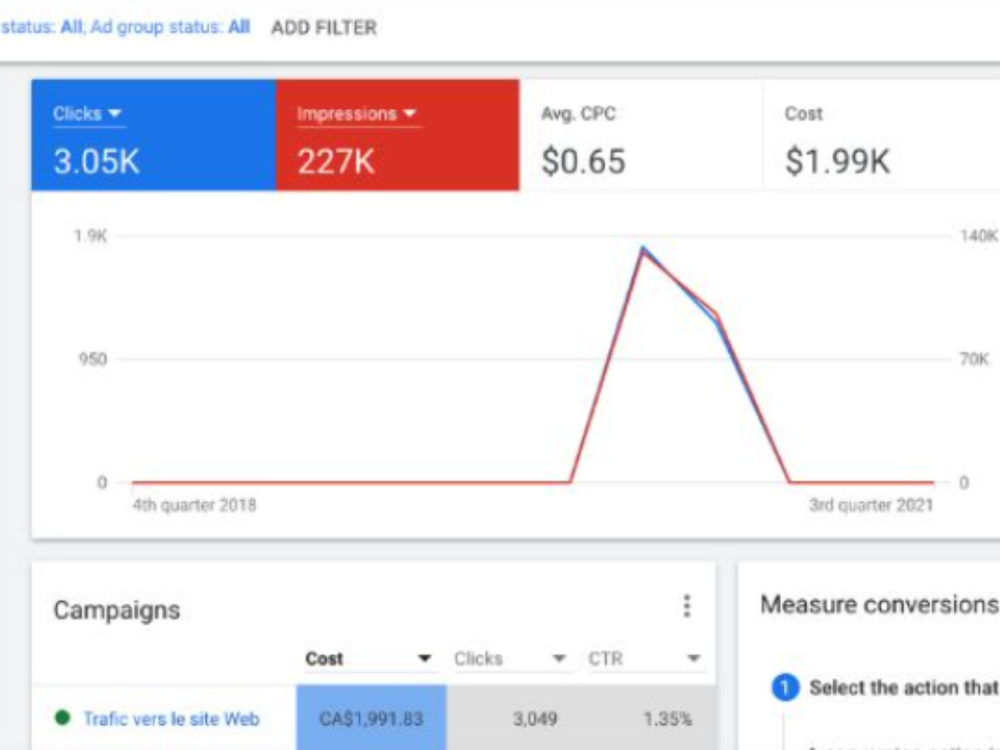Open the Clicks metric dropdown
This screenshot has width=1000, height=750.
pos(87,114)
